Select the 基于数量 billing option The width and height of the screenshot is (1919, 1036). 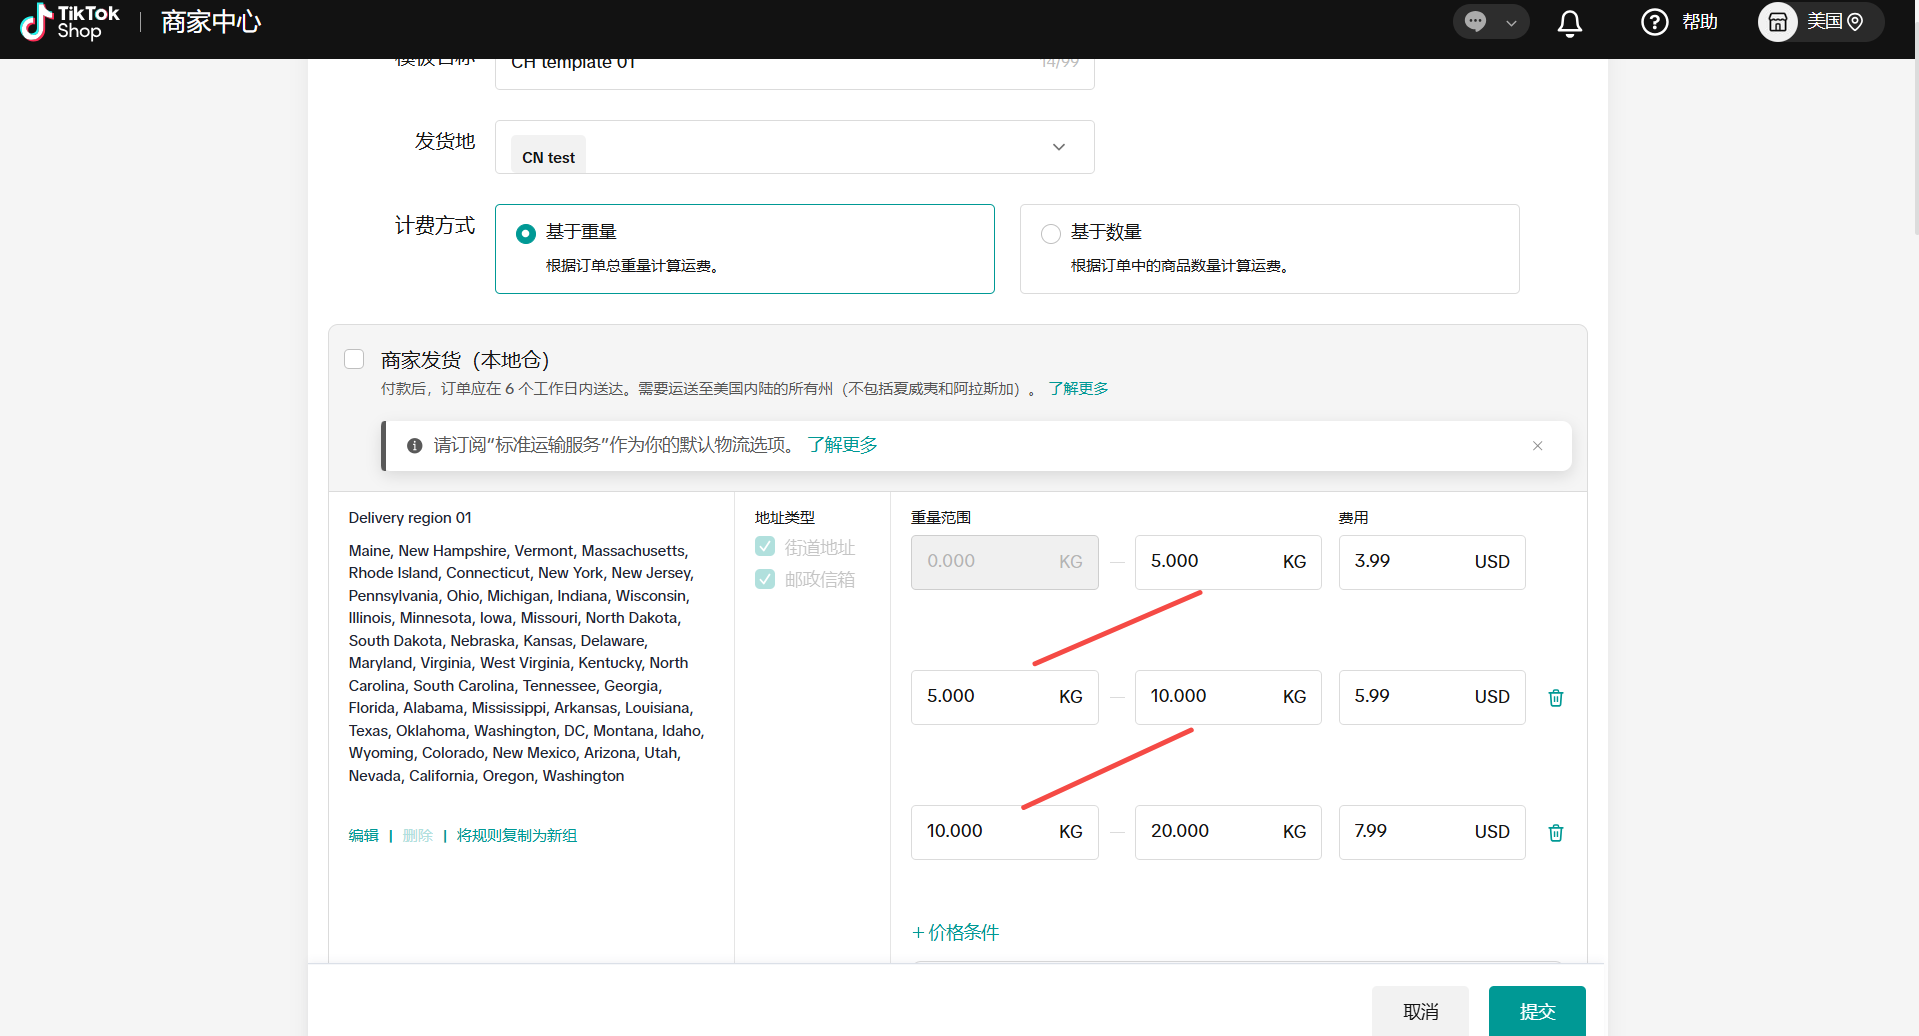pyautogui.click(x=1051, y=234)
